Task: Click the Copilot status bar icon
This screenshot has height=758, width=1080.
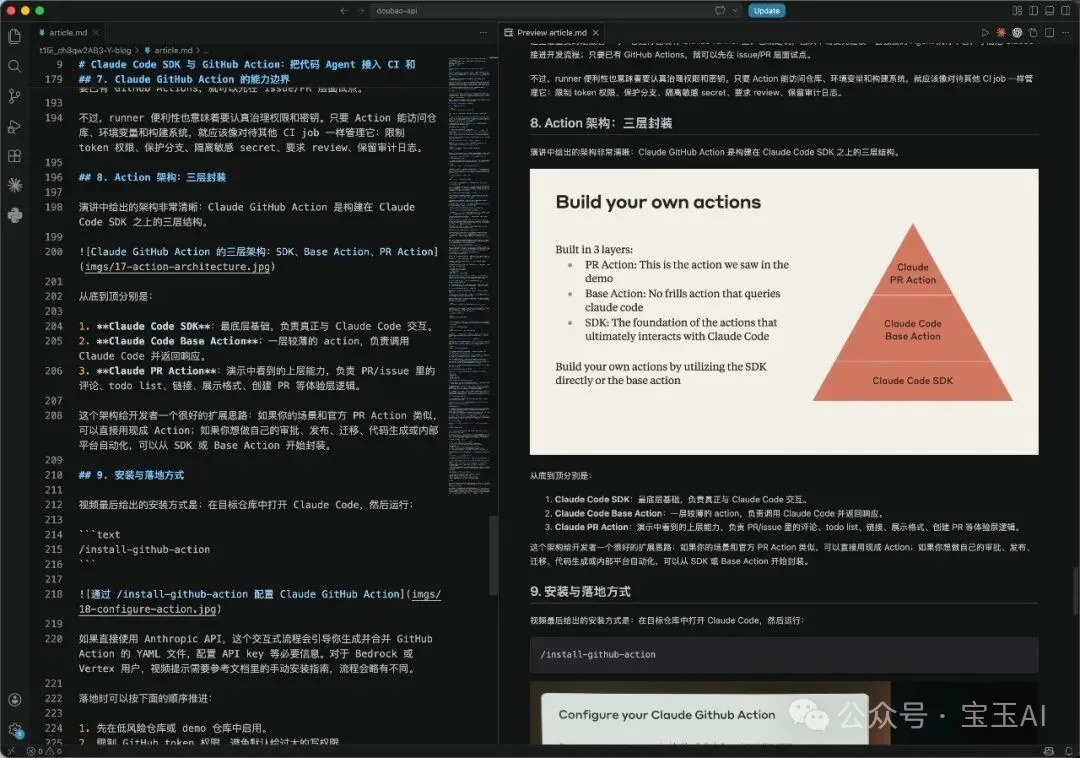Action: coord(1048,751)
